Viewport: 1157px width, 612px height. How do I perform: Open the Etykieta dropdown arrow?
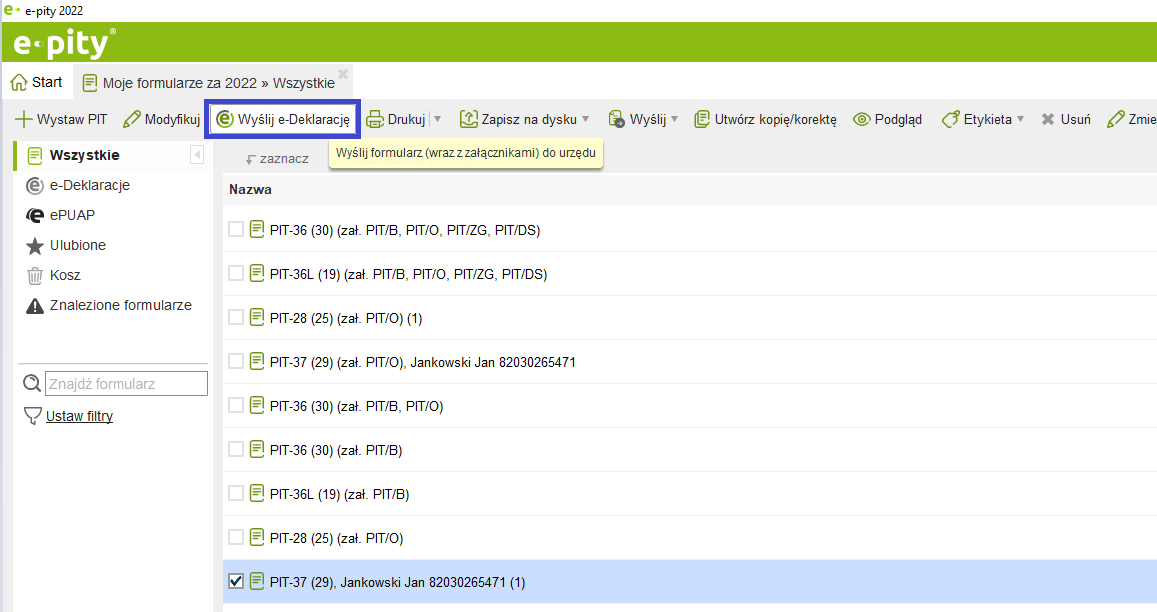point(1020,119)
